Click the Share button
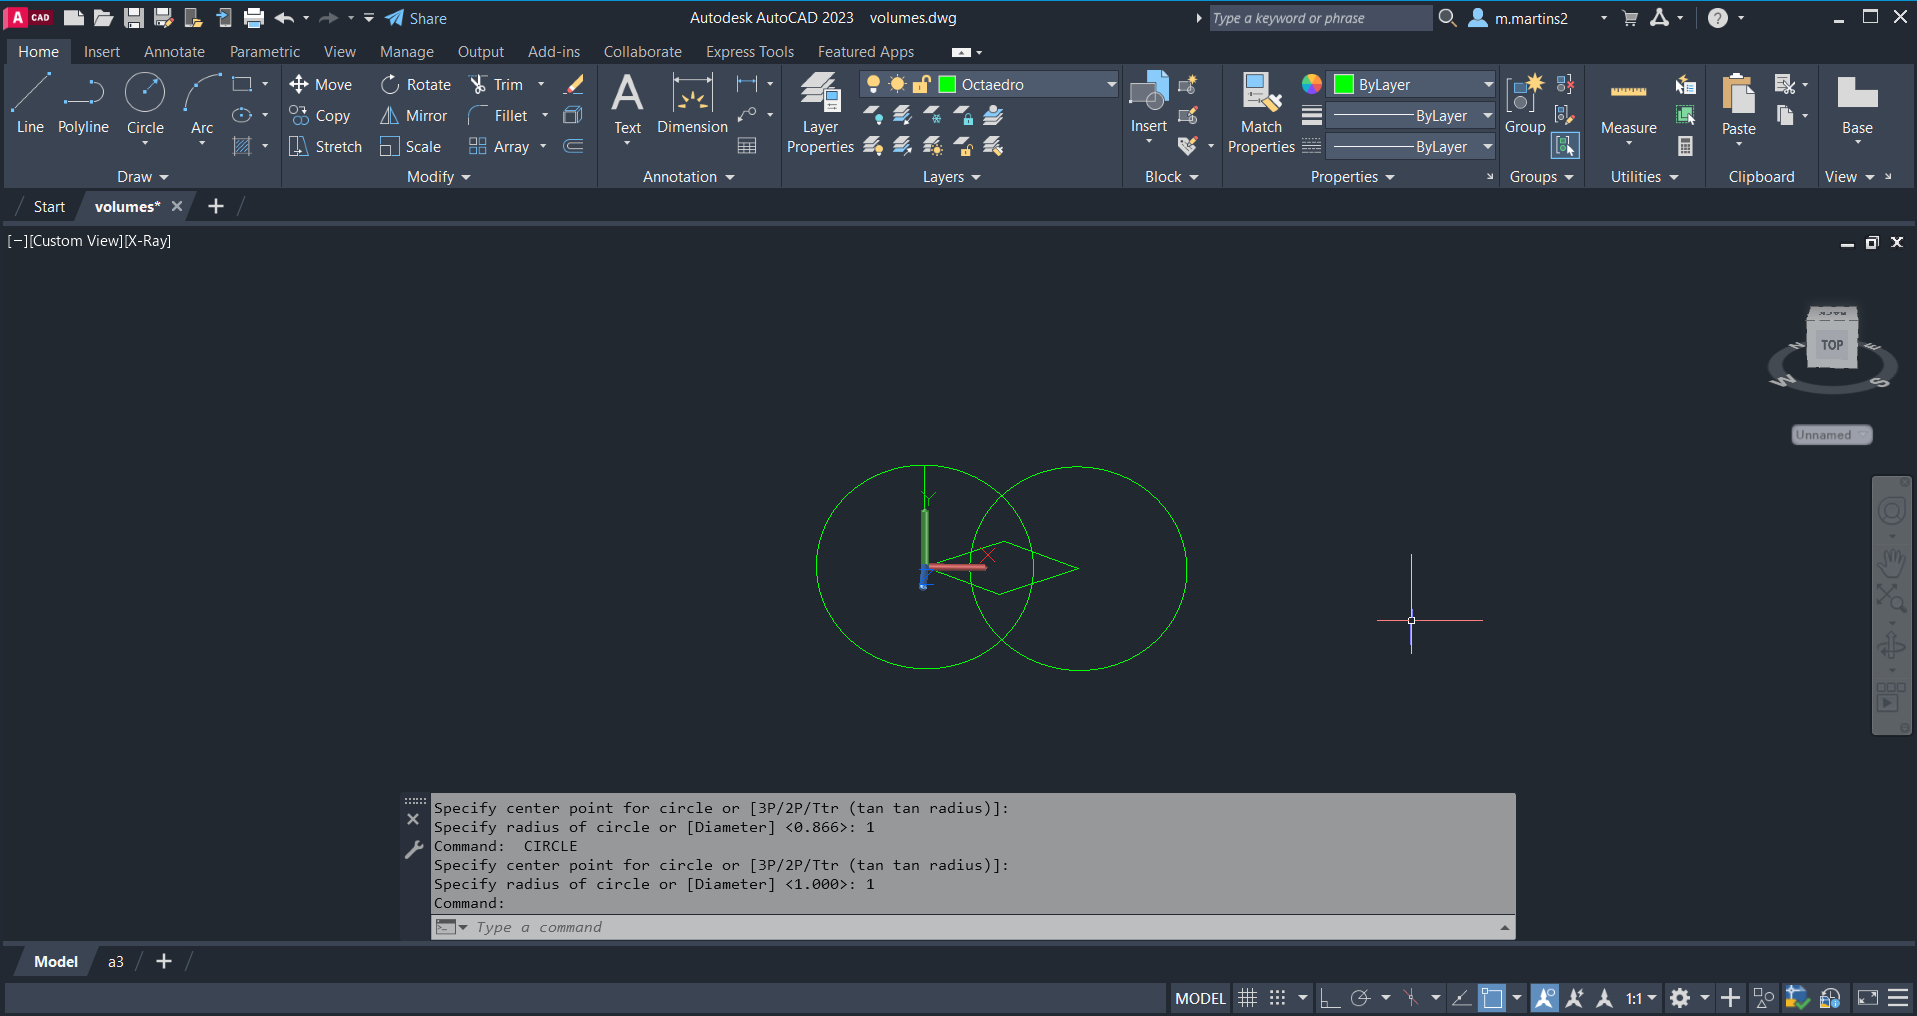The width and height of the screenshot is (1917, 1016). coord(416,18)
